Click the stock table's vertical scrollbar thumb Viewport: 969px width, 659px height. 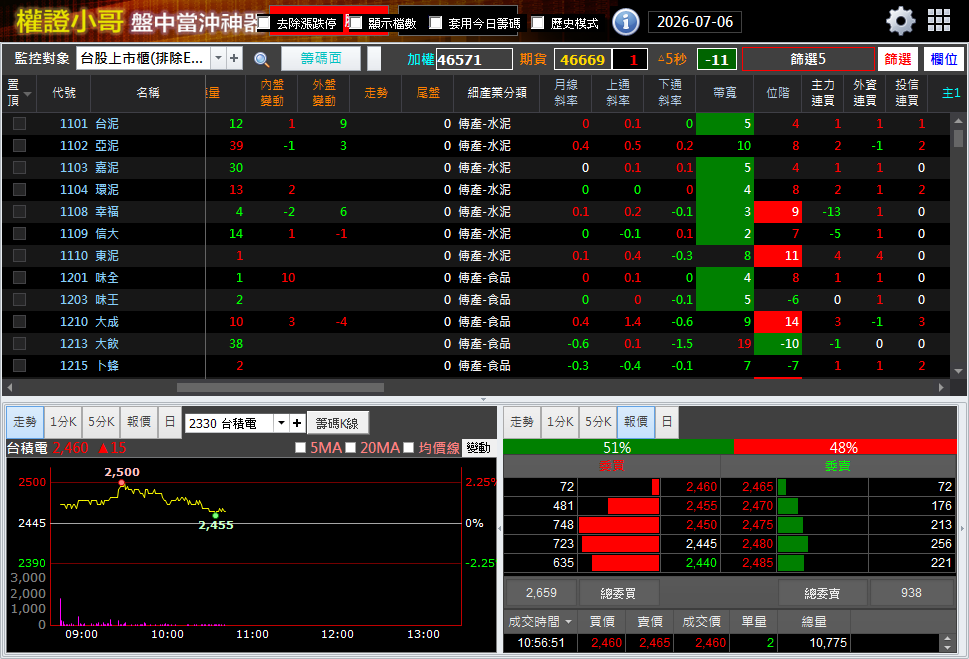(958, 138)
